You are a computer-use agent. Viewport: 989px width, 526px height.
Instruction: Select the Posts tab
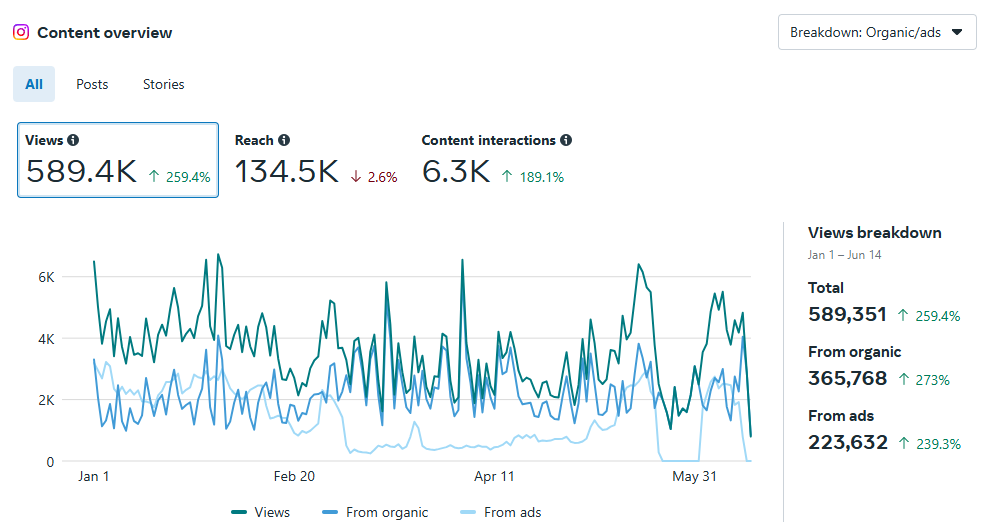click(92, 85)
